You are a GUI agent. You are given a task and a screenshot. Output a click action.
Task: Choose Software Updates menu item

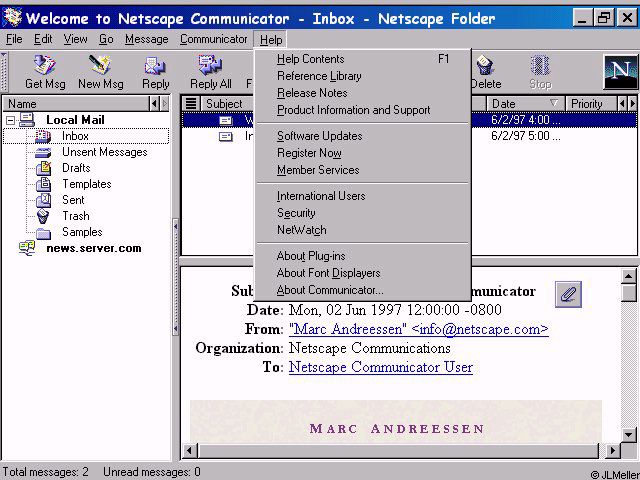pyautogui.click(x=363, y=136)
